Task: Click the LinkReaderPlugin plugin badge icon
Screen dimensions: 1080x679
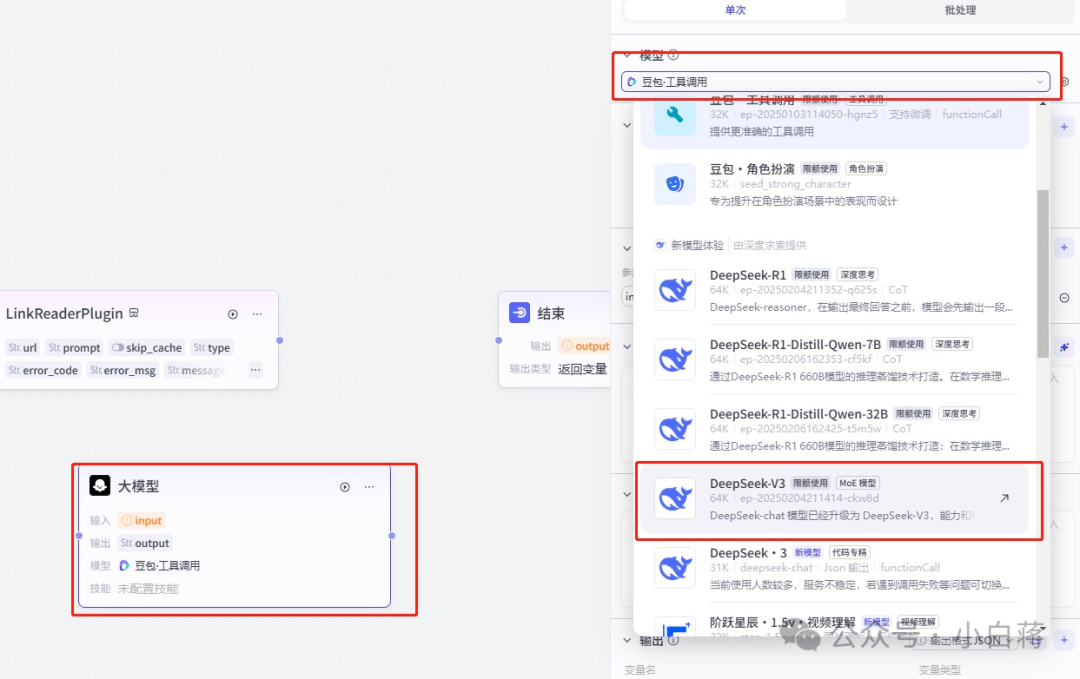Action: coord(134,313)
